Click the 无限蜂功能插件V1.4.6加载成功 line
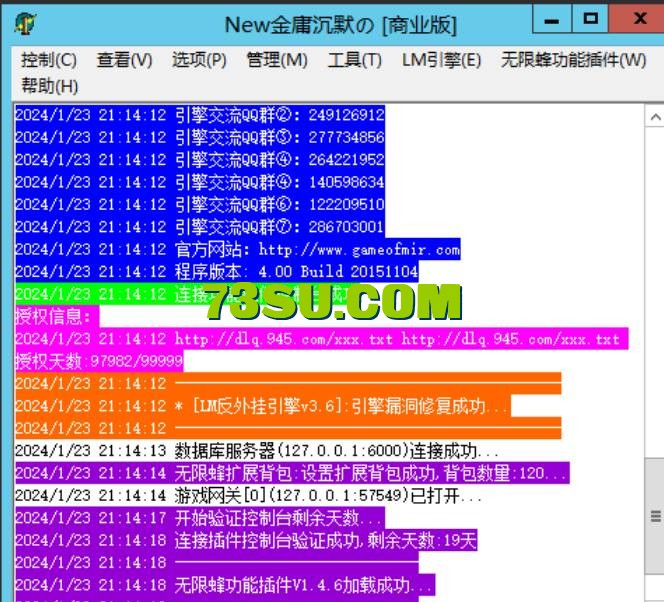Viewport: 664px width, 602px height. pyautogui.click(x=225, y=585)
